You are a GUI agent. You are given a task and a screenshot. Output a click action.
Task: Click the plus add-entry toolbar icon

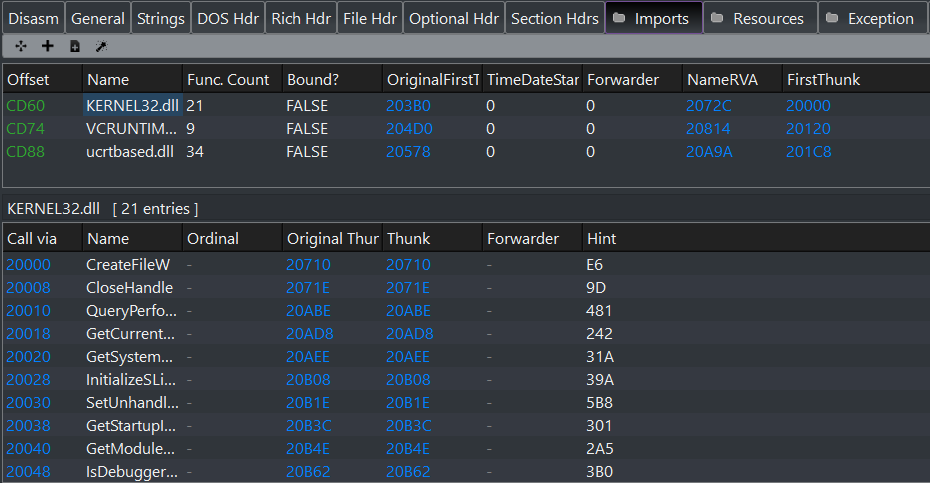coord(47,46)
